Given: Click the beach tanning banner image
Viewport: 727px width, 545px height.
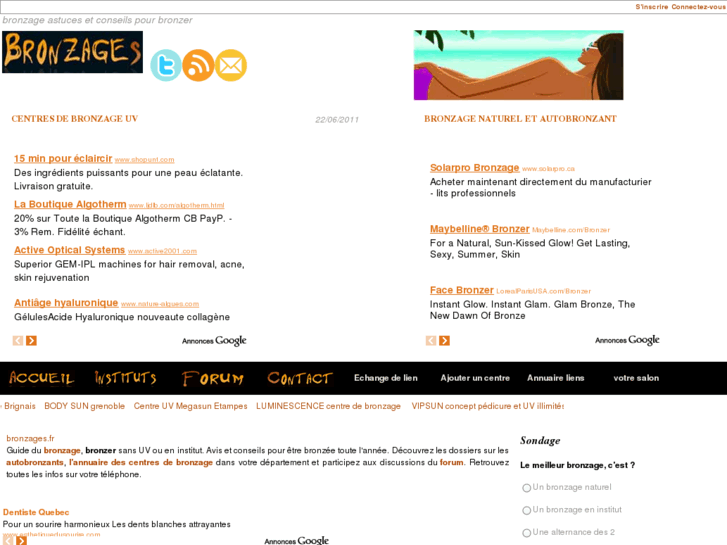Looking at the screenshot, I should point(518,65).
